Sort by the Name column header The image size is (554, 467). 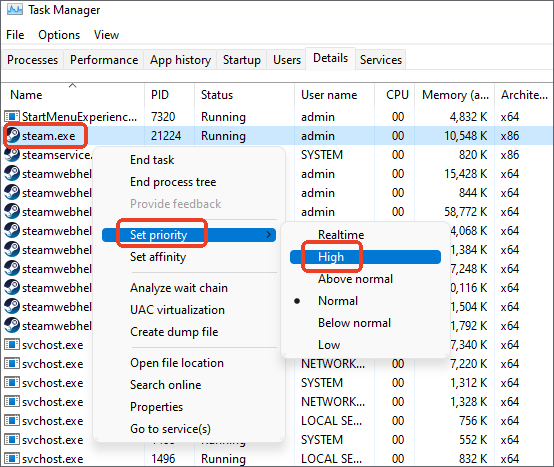73,94
